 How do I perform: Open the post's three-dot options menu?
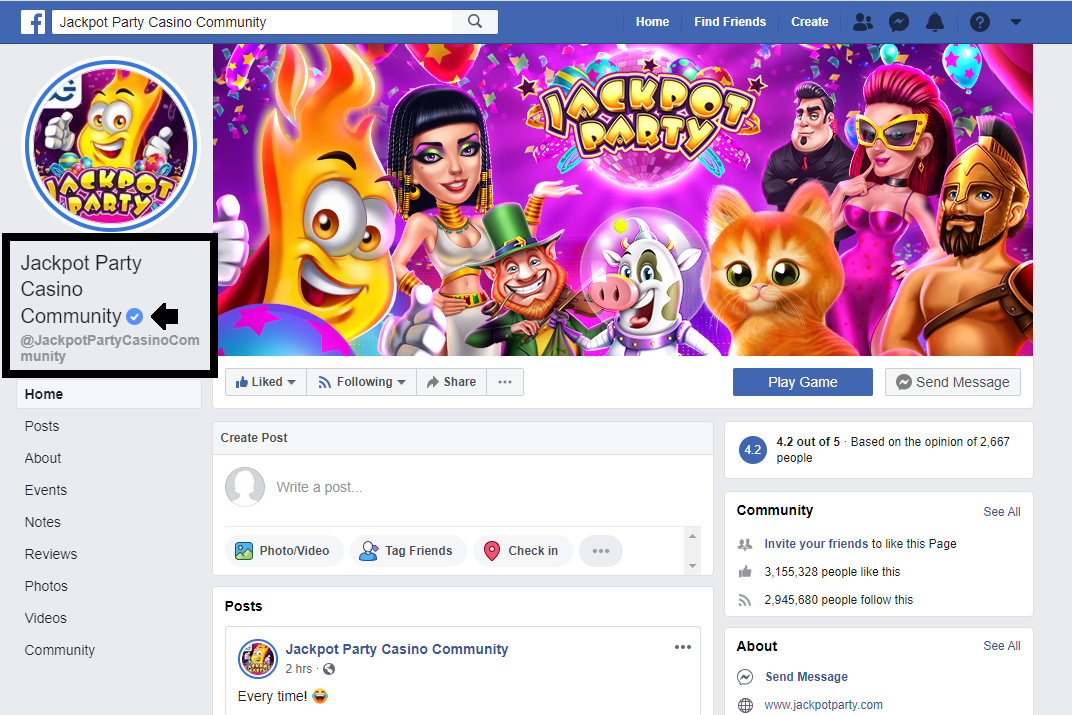click(x=683, y=647)
